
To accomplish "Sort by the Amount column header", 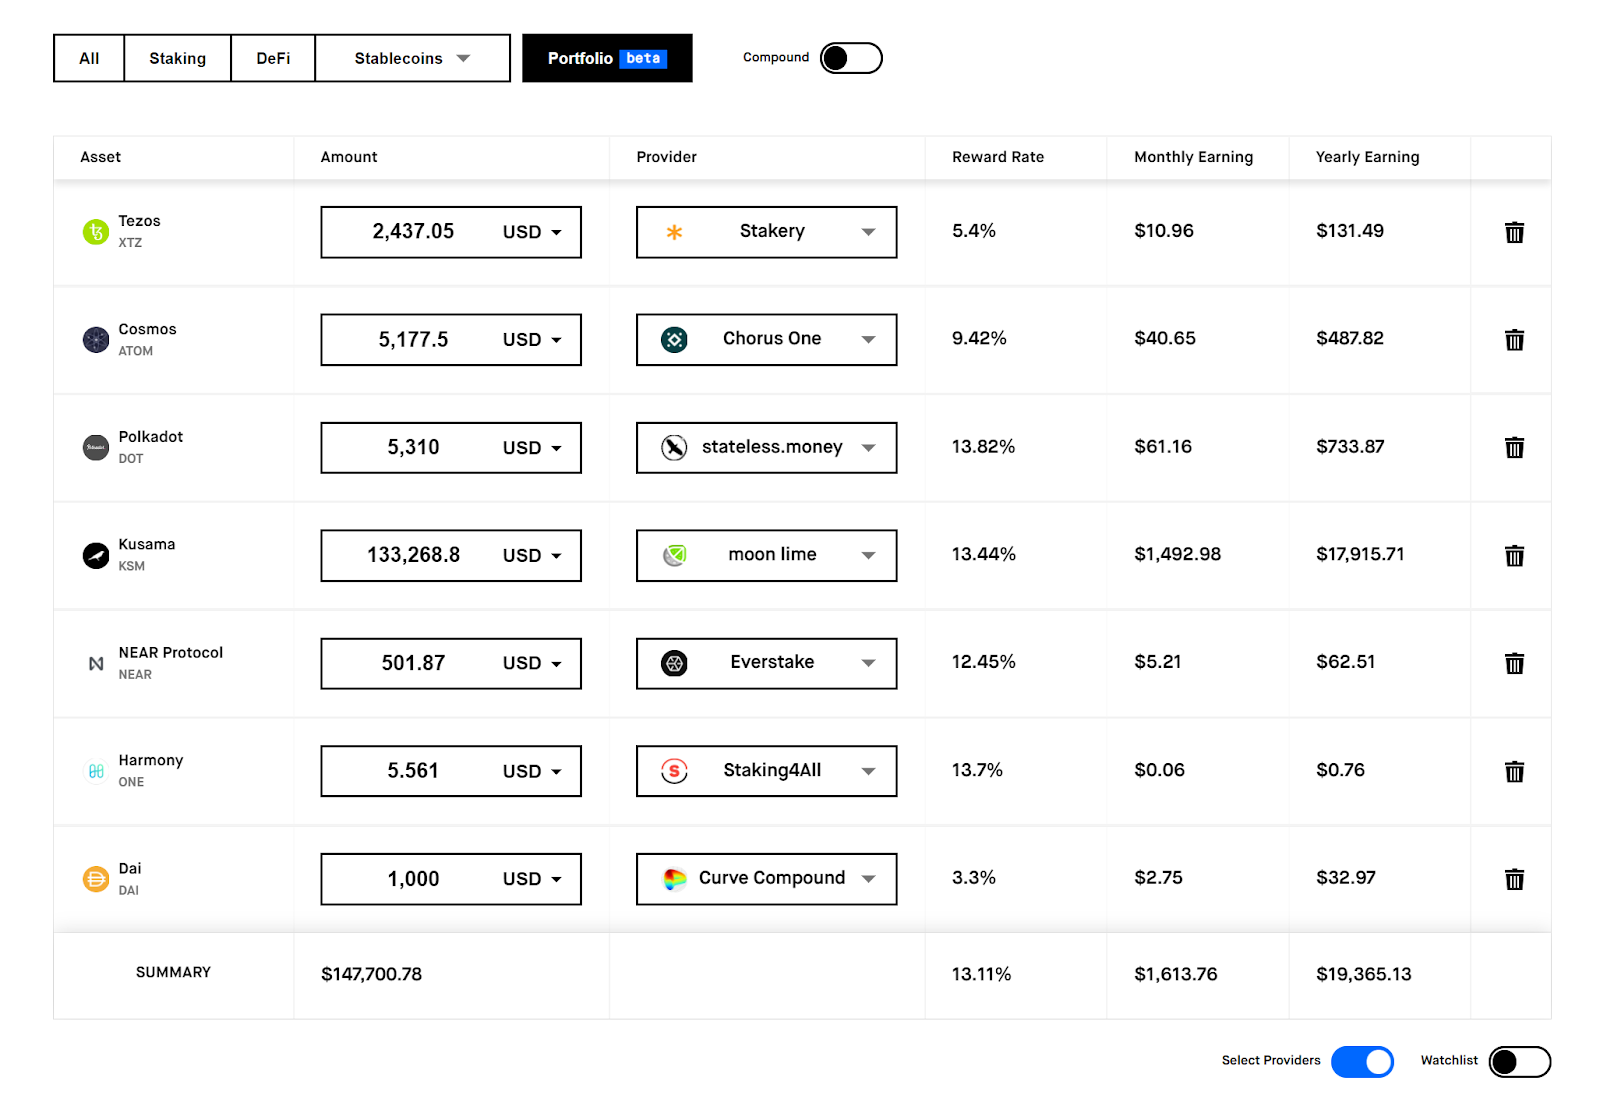I will [x=349, y=157].
